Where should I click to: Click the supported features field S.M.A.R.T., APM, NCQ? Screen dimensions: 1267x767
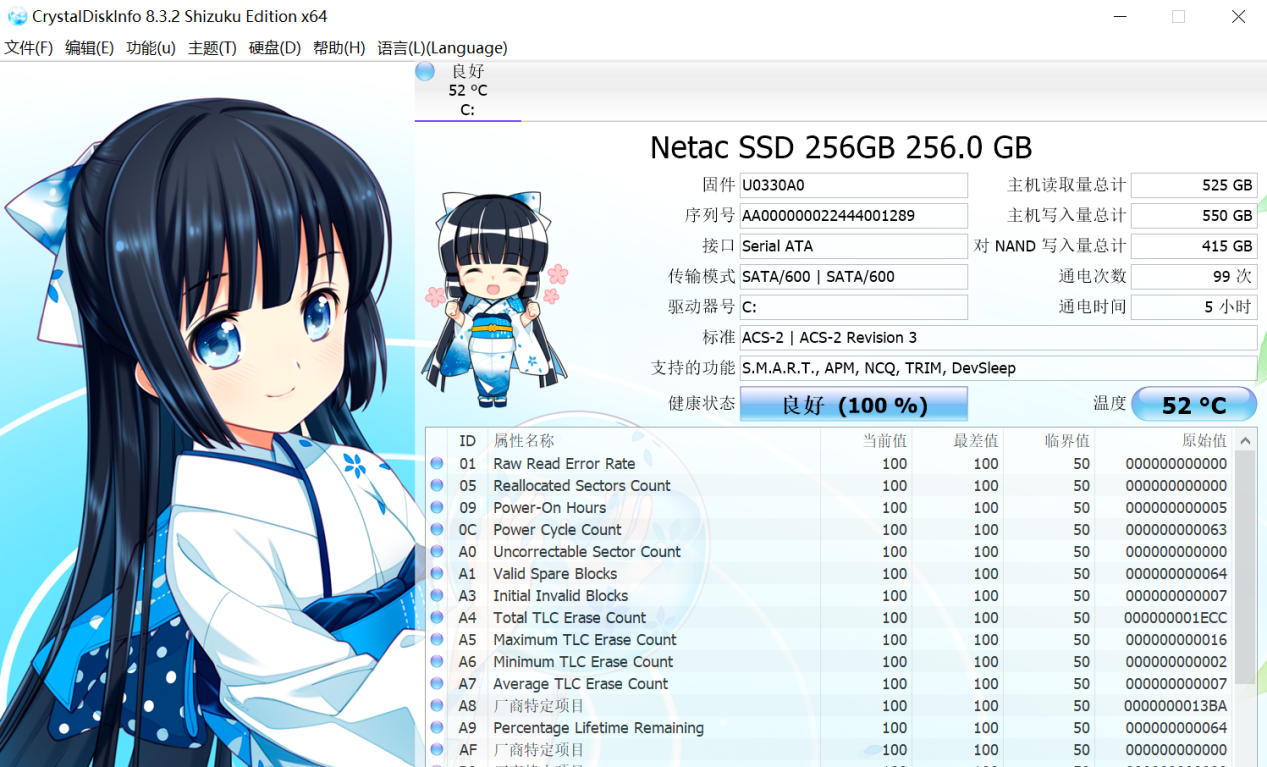(x=998, y=368)
